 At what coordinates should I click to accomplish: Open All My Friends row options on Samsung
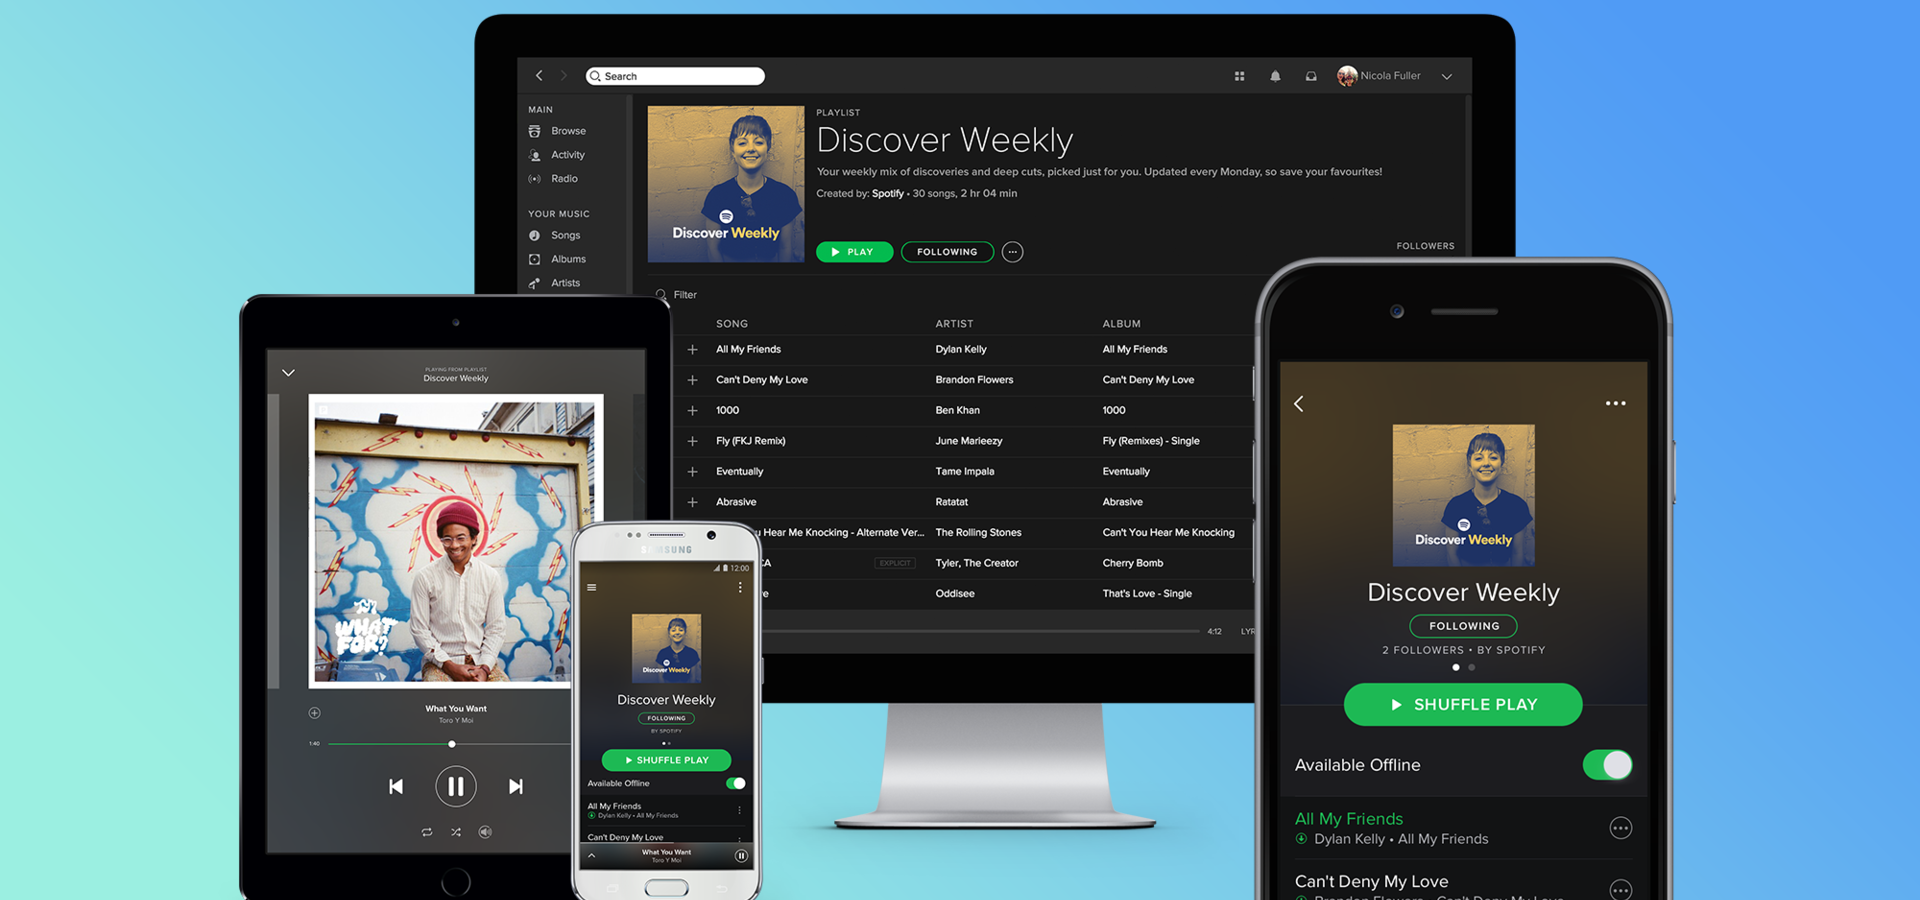click(740, 810)
